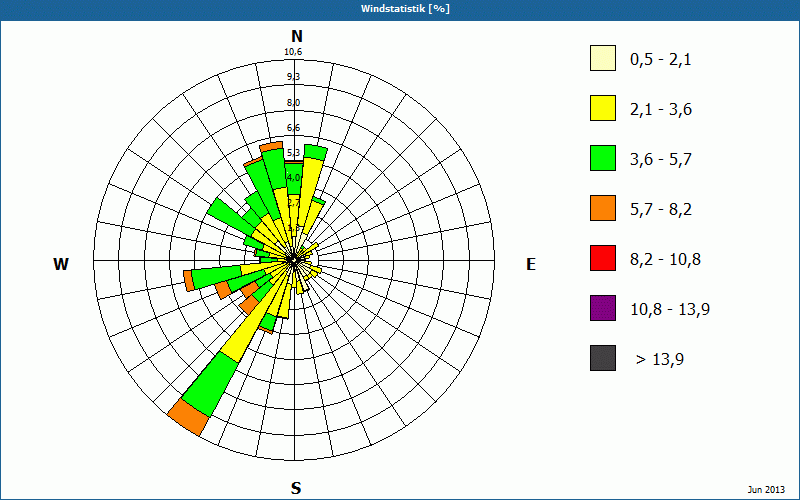Screen dimensions: 800x500
Task: Click the legend label '8,2 - 10,8'
Action: pos(665,260)
